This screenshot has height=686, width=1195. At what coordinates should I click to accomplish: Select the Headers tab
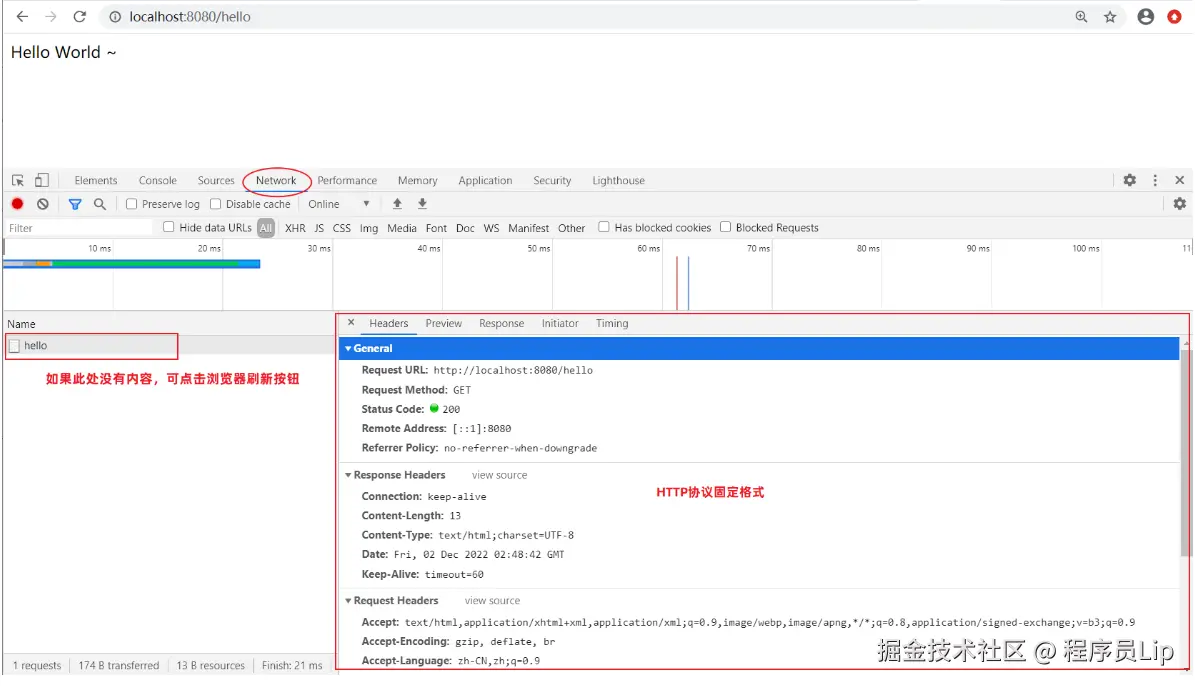click(389, 323)
